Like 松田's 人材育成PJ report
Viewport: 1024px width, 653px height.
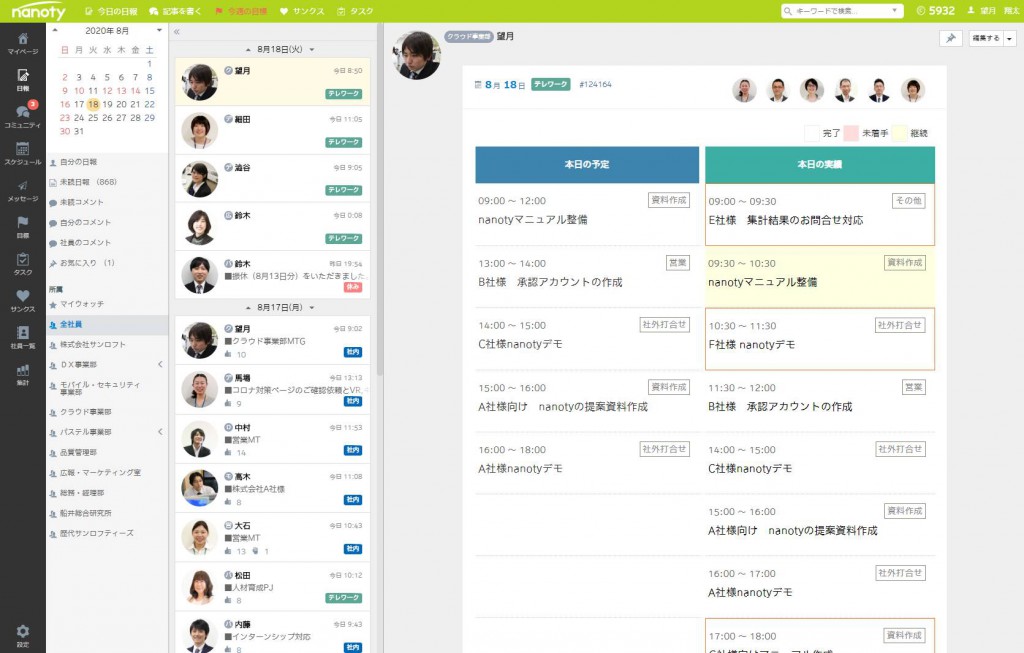point(228,600)
